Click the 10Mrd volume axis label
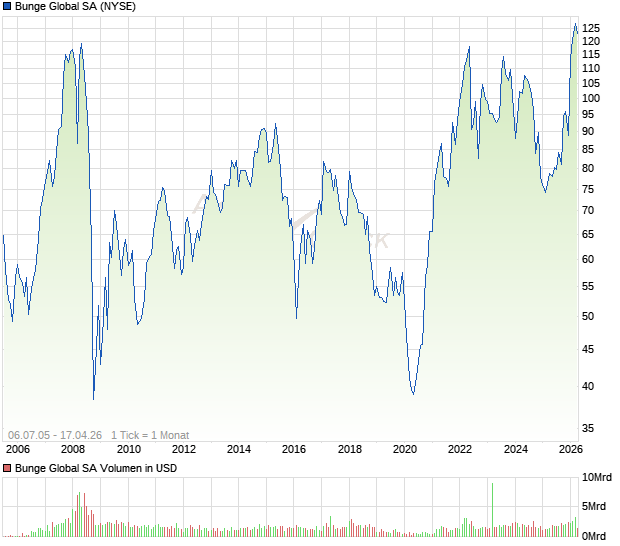The height and width of the screenshot is (546, 620). tap(597, 478)
